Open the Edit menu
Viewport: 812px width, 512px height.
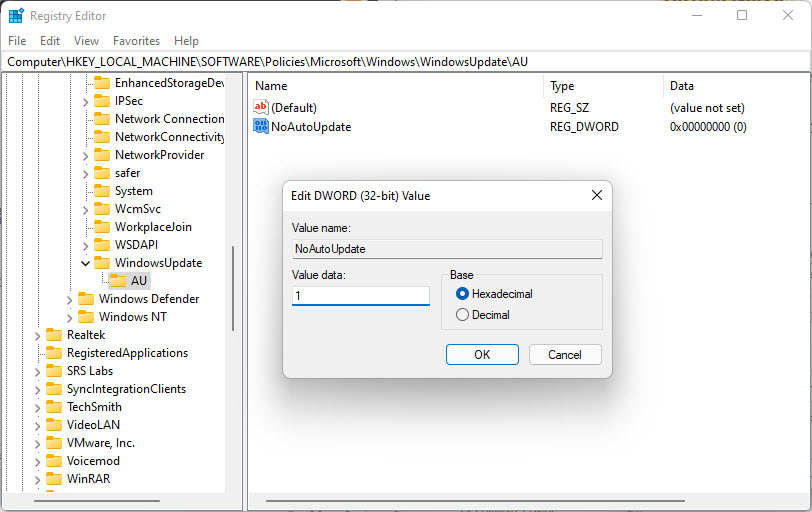(x=50, y=40)
